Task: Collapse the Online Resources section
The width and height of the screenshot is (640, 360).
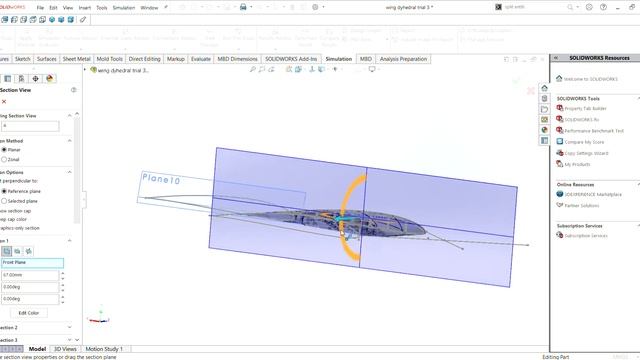Action: coord(638,184)
